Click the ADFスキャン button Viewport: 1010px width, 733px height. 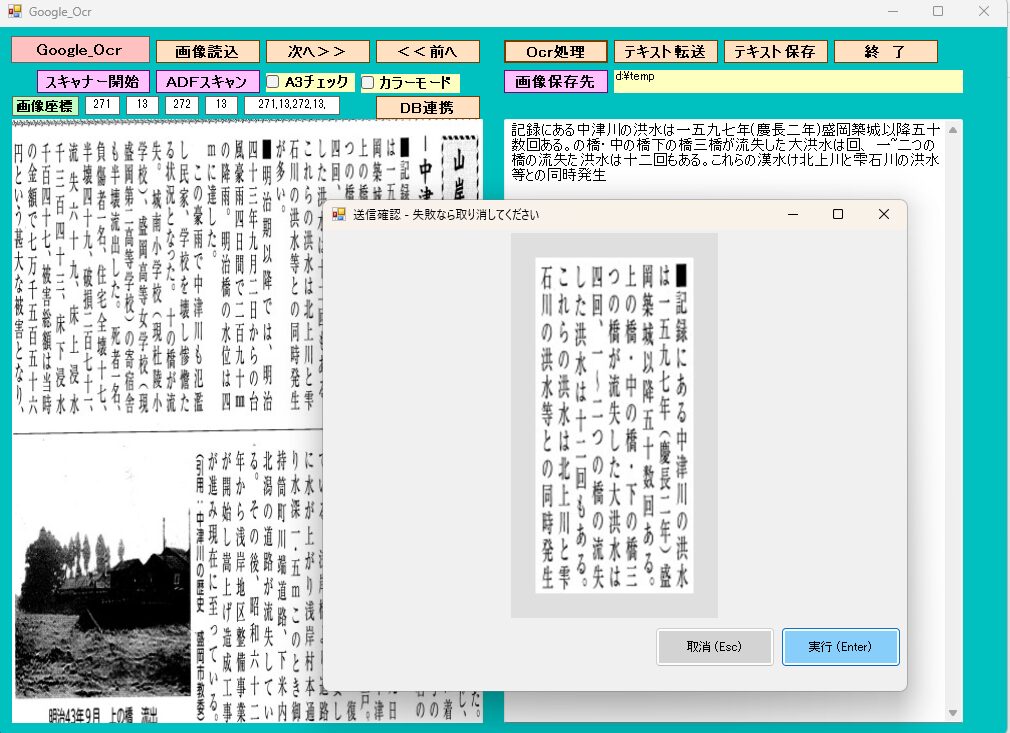pos(207,81)
